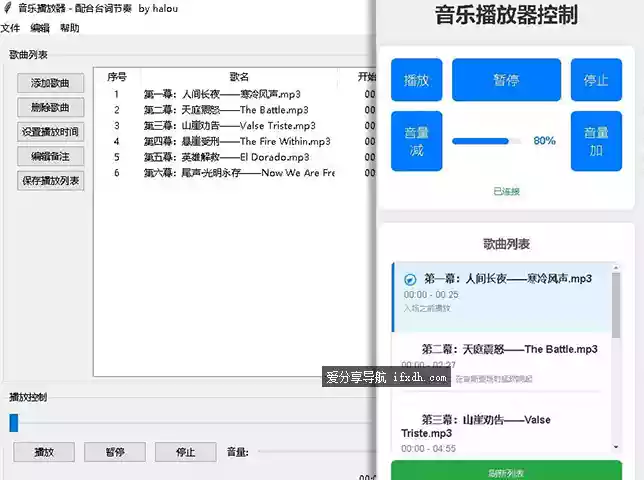Select 第二幕：天庭震怒——The Battle.mp3 card in web list
Screen dimensions: 644x480
point(501,363)
